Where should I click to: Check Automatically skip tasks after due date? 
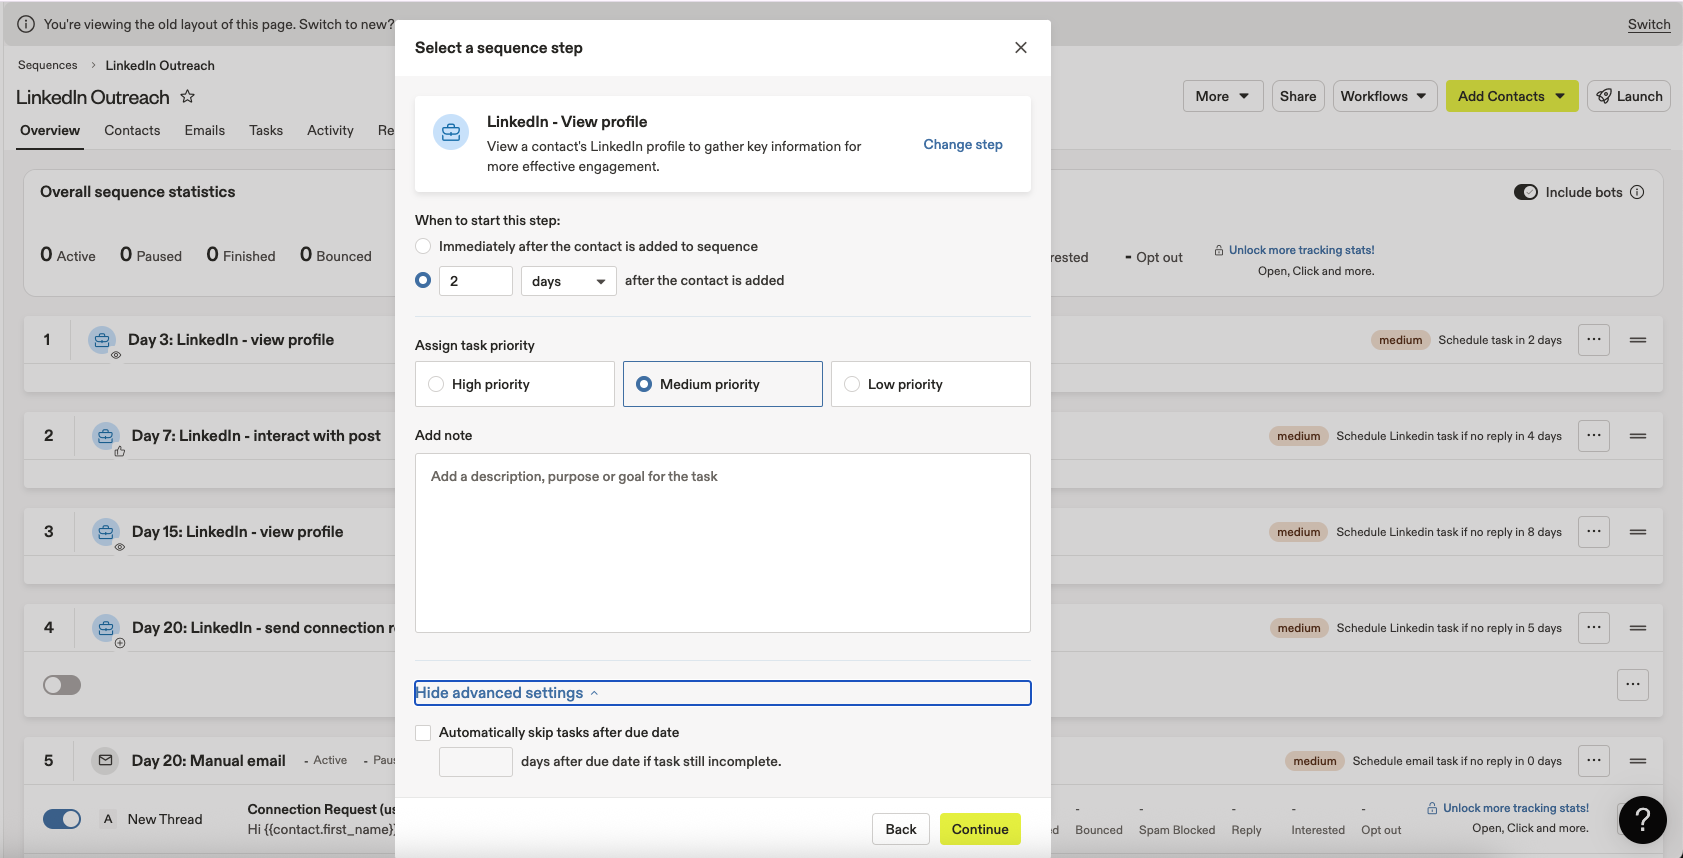424,733
